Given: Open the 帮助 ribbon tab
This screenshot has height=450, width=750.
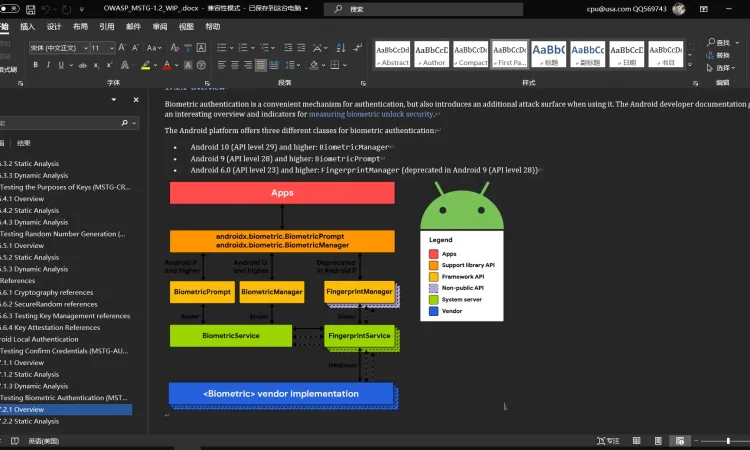Looking at the screenshot, I should click(x=212, y=26).
